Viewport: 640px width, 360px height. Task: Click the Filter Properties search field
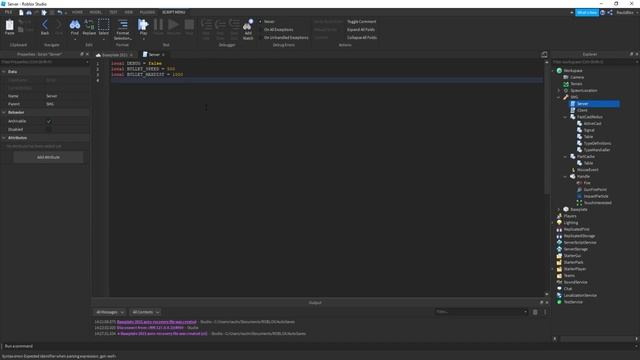click(x=44, y=62)
